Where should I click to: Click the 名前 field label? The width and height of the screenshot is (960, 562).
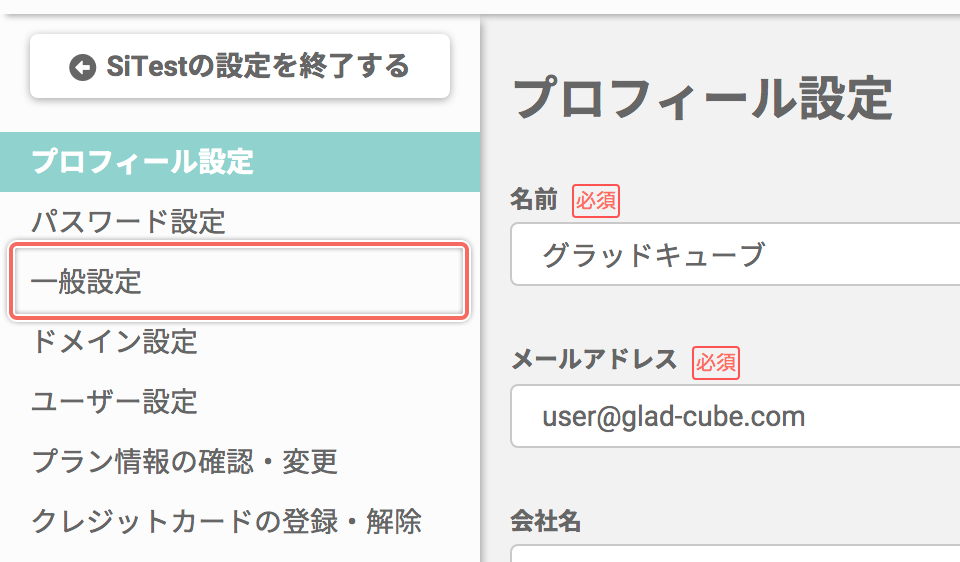pos(534,200)
